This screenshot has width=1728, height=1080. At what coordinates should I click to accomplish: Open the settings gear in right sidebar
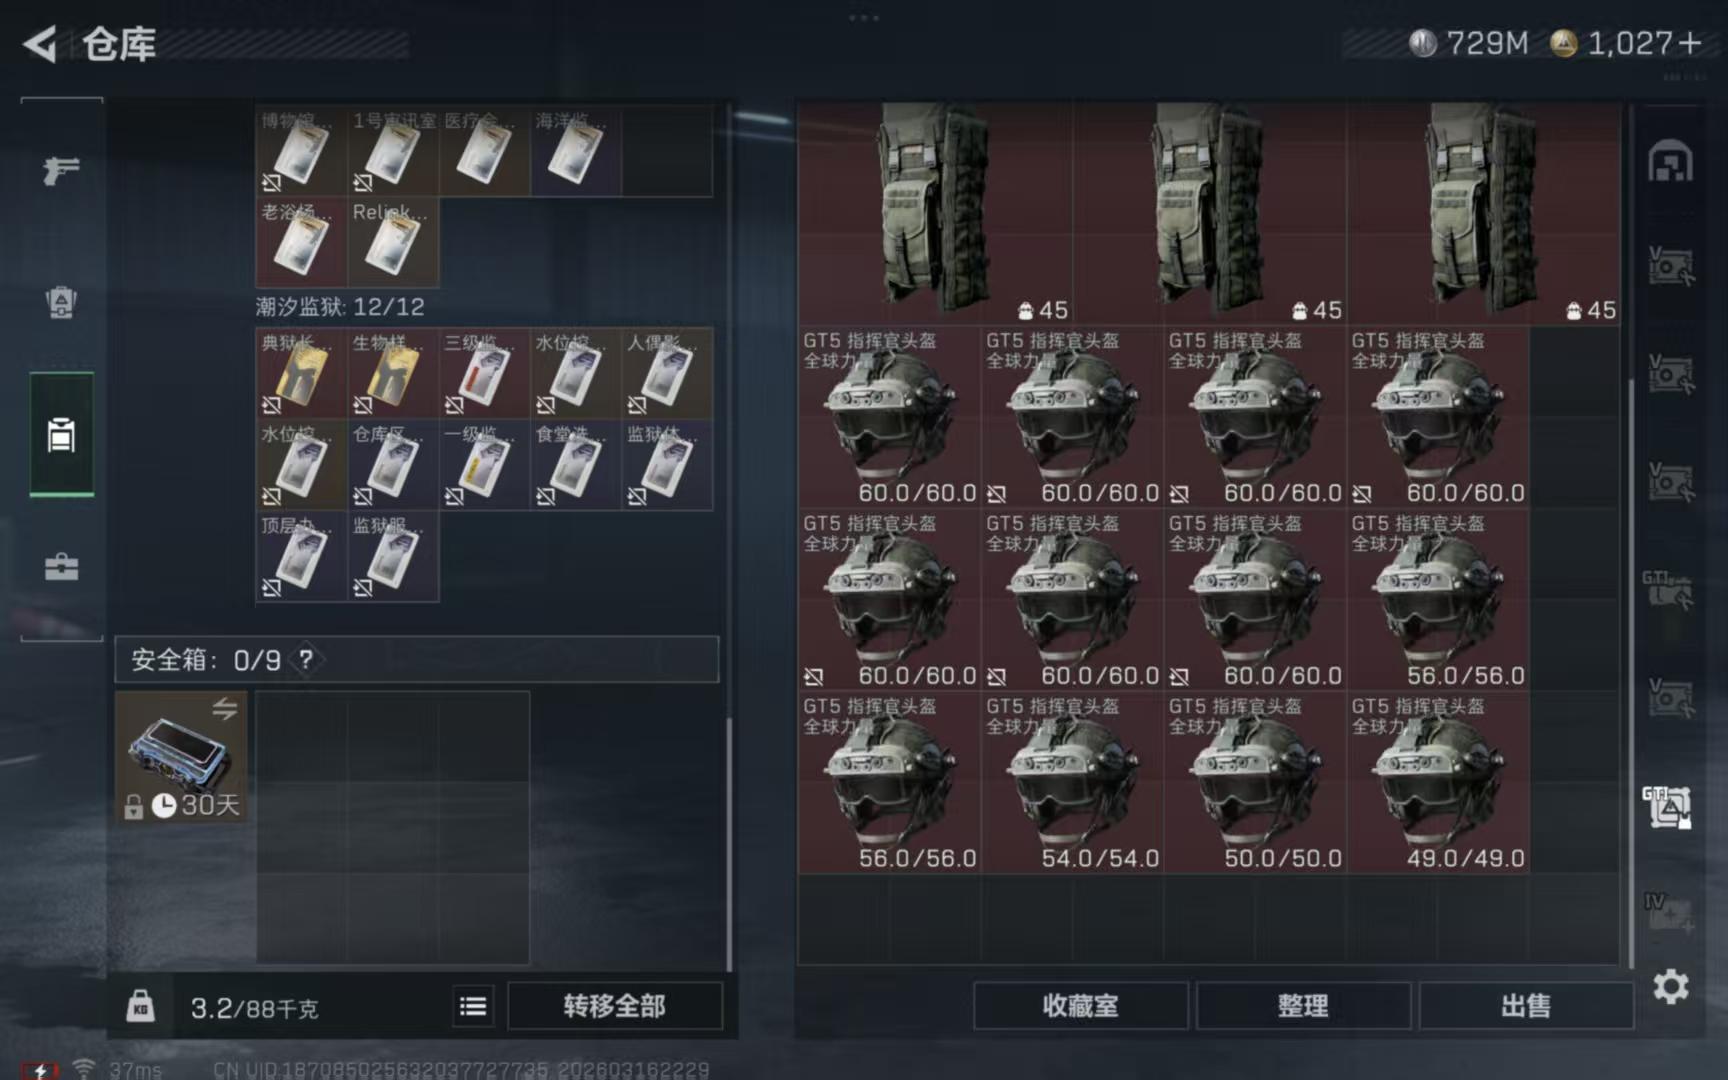1670,988
